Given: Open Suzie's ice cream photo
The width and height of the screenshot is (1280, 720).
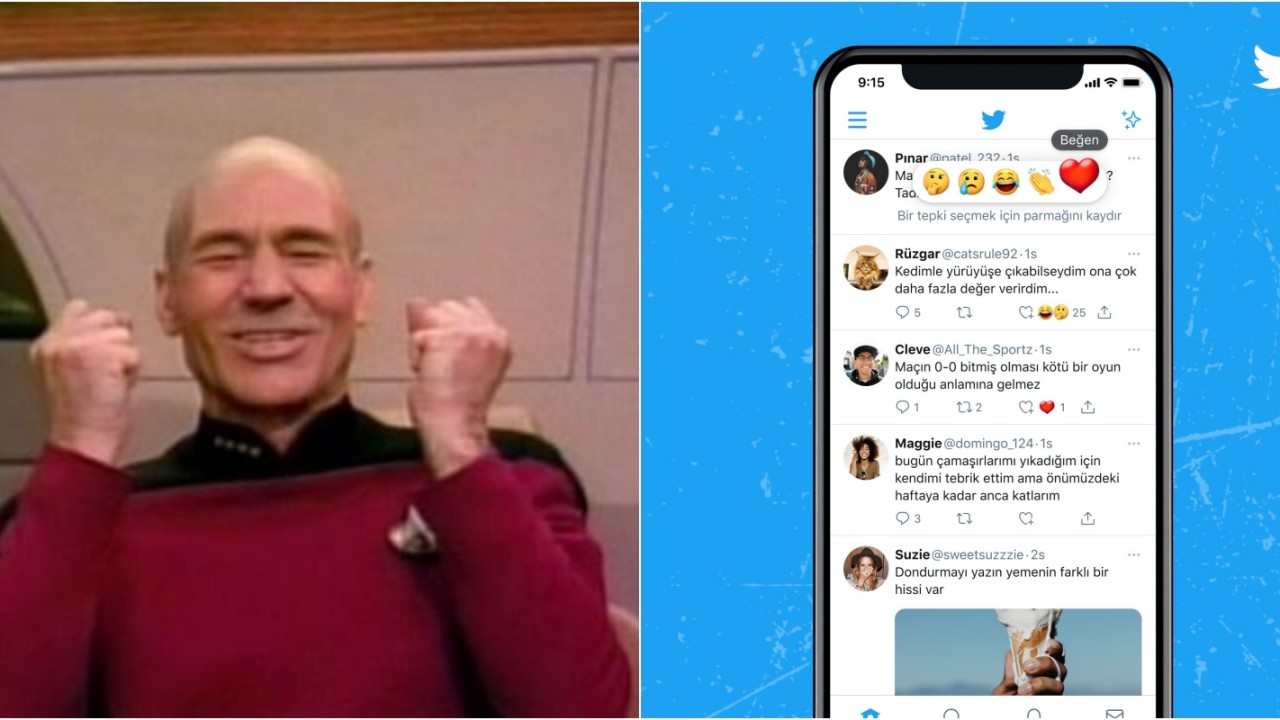Looking at the screenshot, I should point(1018,652).
